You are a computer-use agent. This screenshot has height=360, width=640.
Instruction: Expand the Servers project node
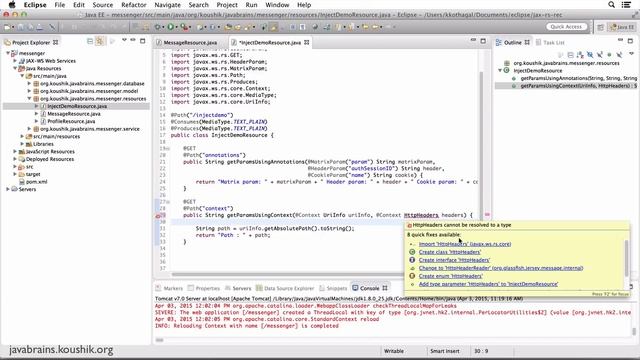click(x=8, y=189)
